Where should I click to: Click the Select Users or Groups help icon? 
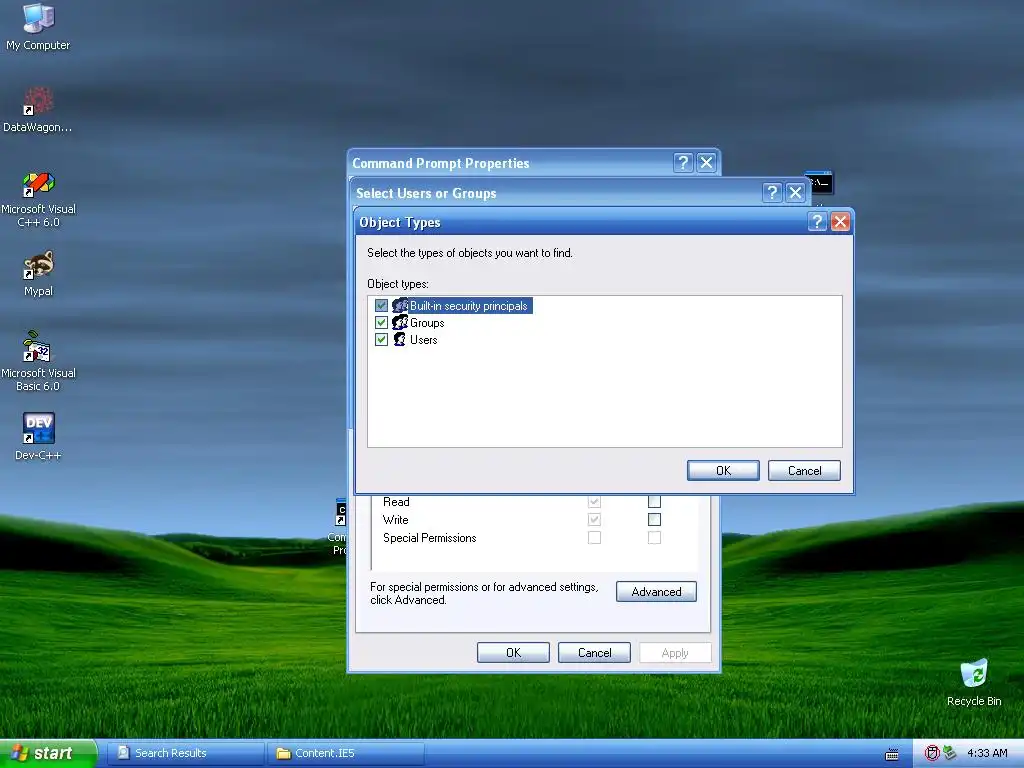click(x=772, y=193)
